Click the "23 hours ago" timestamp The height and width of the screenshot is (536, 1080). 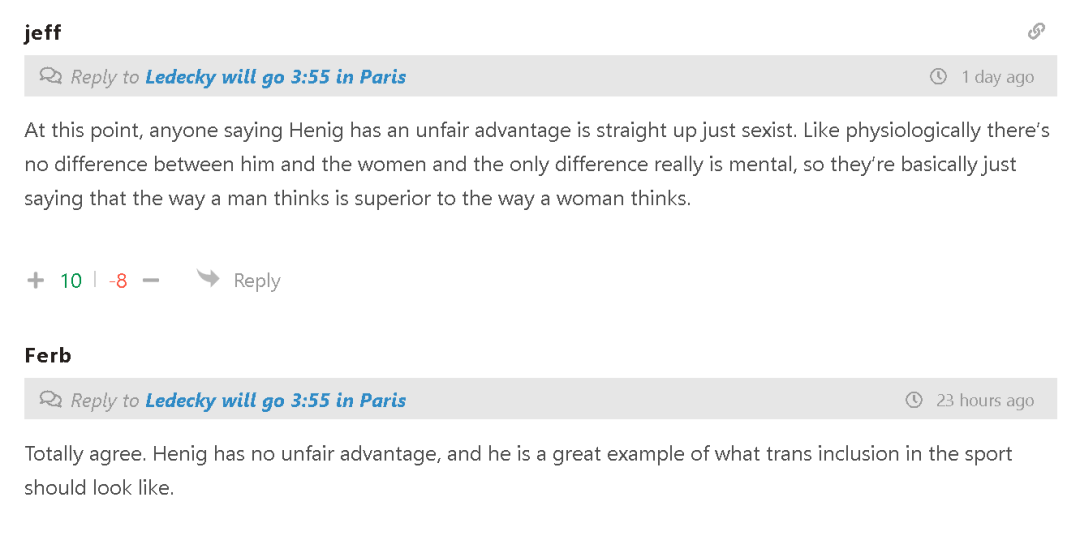point(984,400)
